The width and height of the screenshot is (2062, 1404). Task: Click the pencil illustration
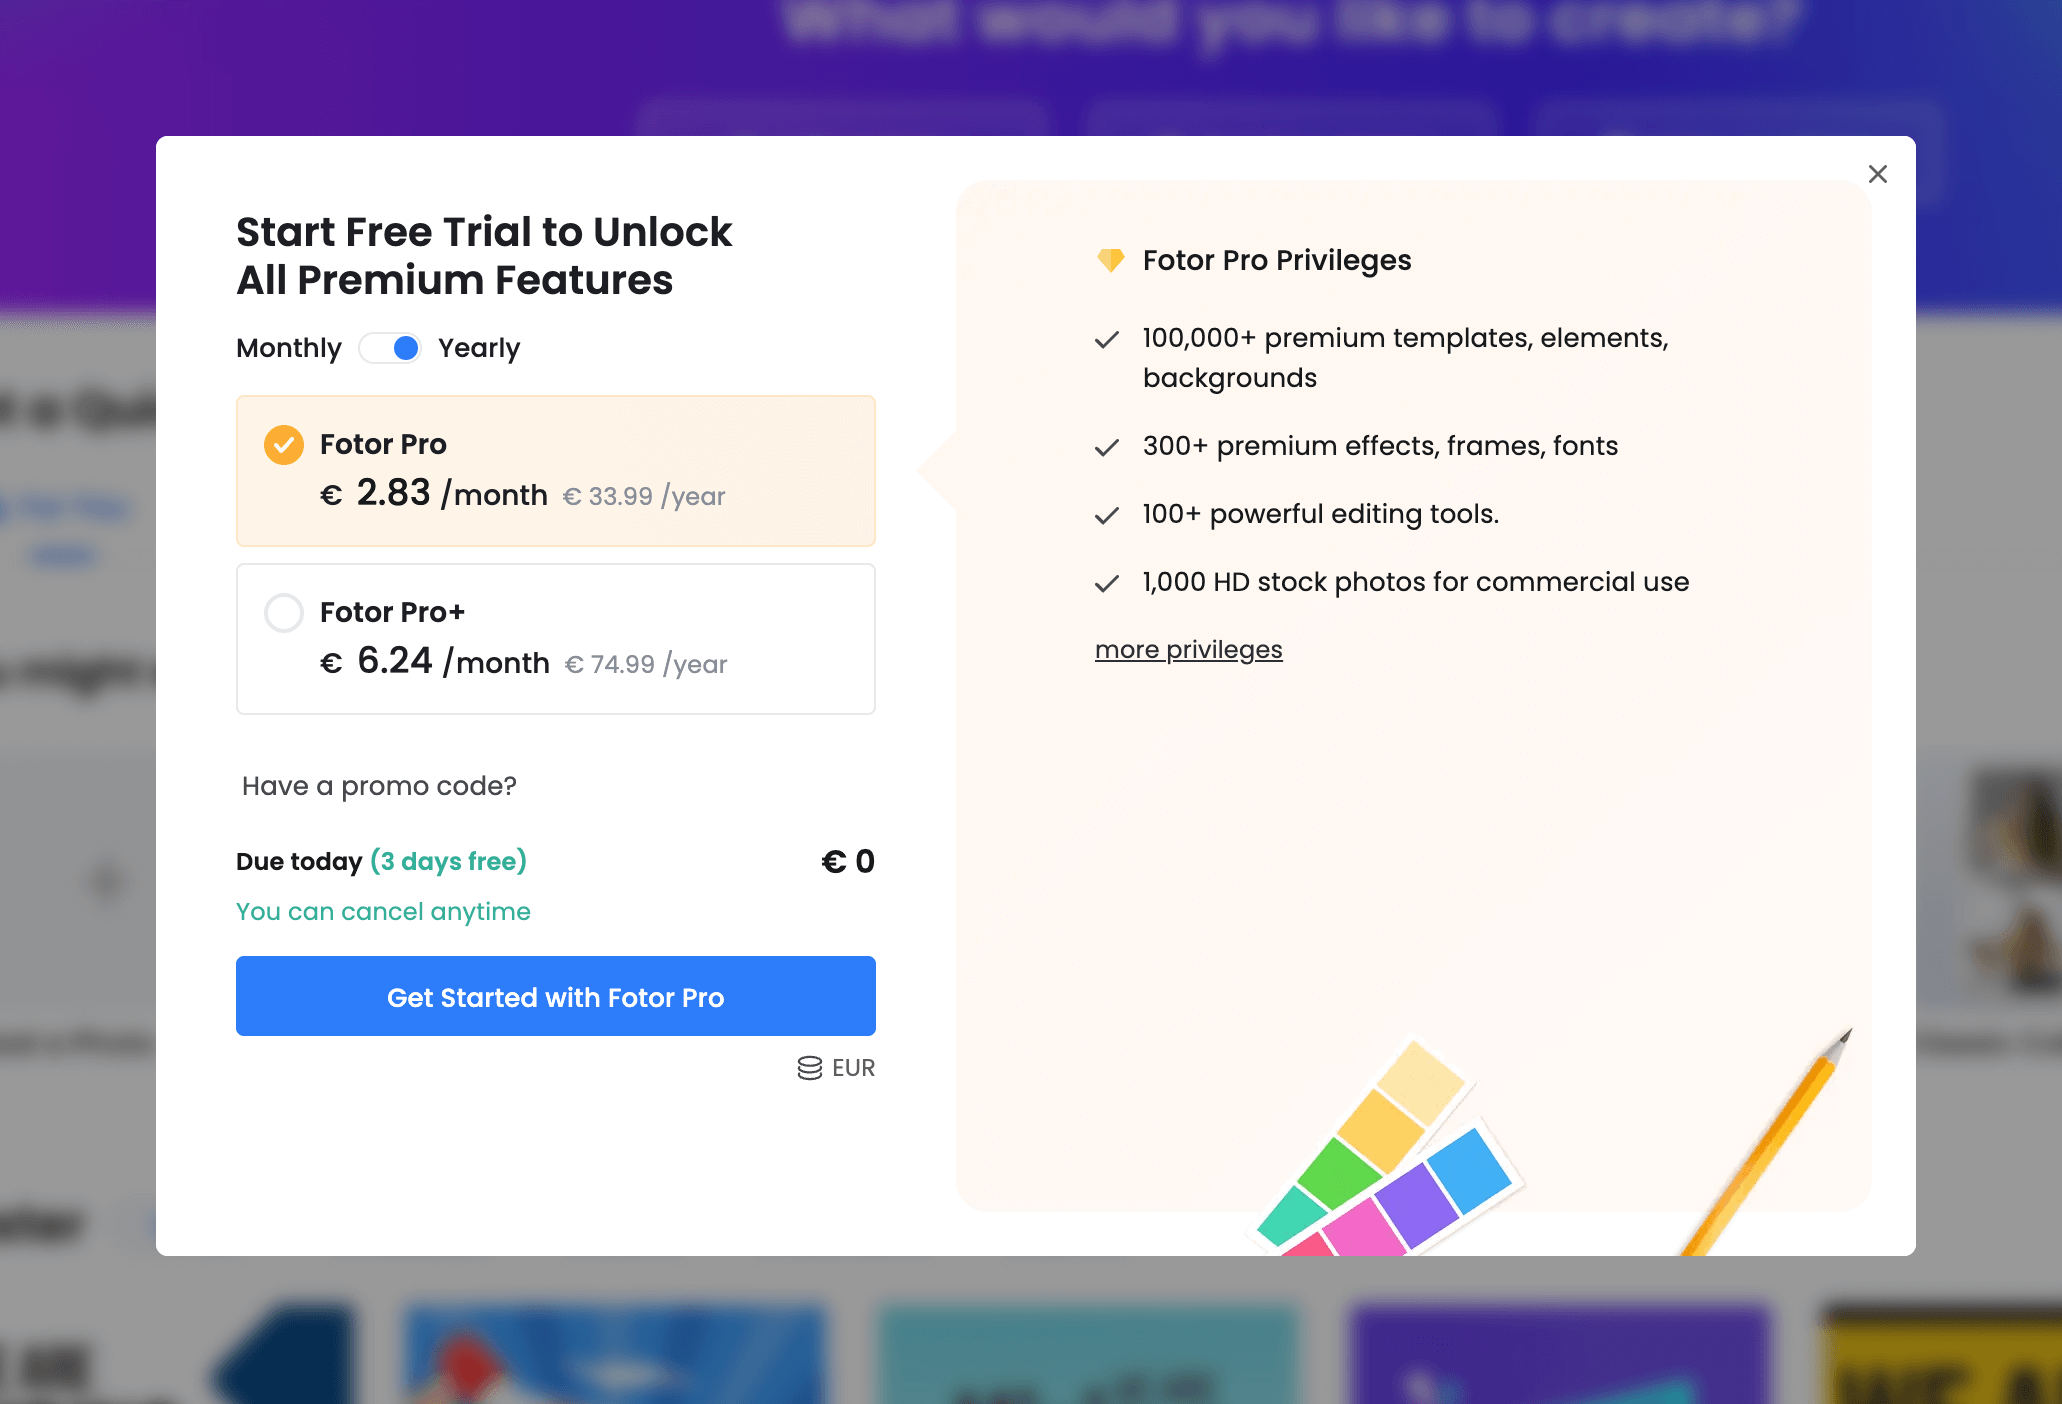pyautogui.click(x=1770, y=1140)
